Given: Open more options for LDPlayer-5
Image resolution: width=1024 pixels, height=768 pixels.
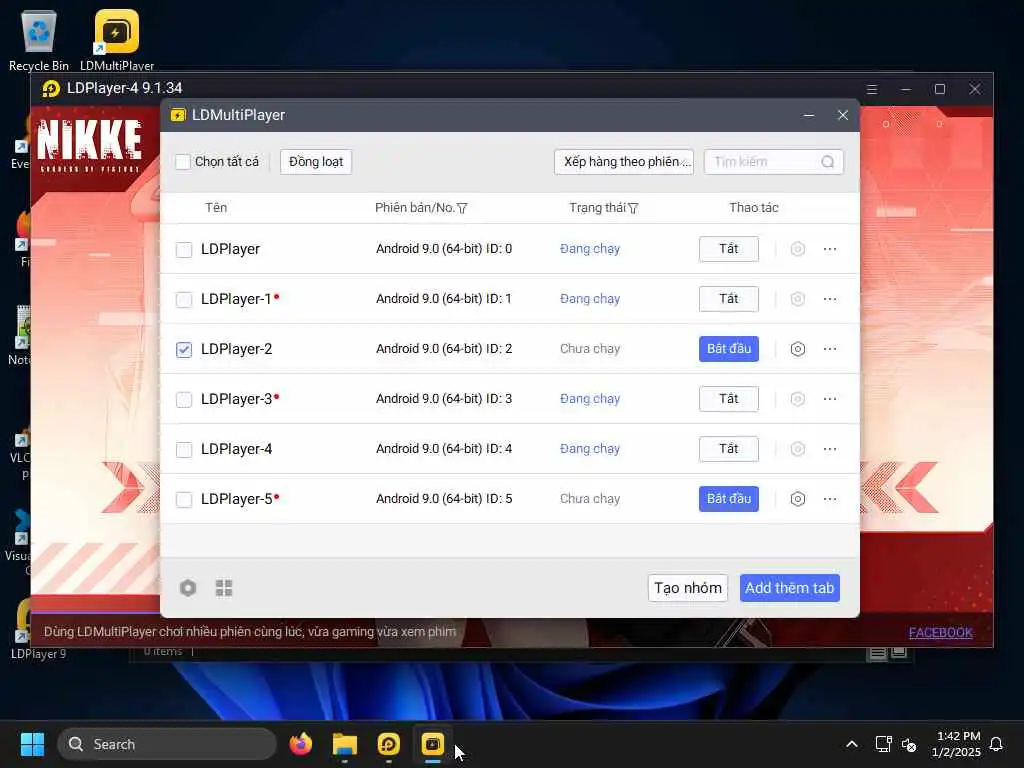Looking at the screenshot, I should 830,499.
